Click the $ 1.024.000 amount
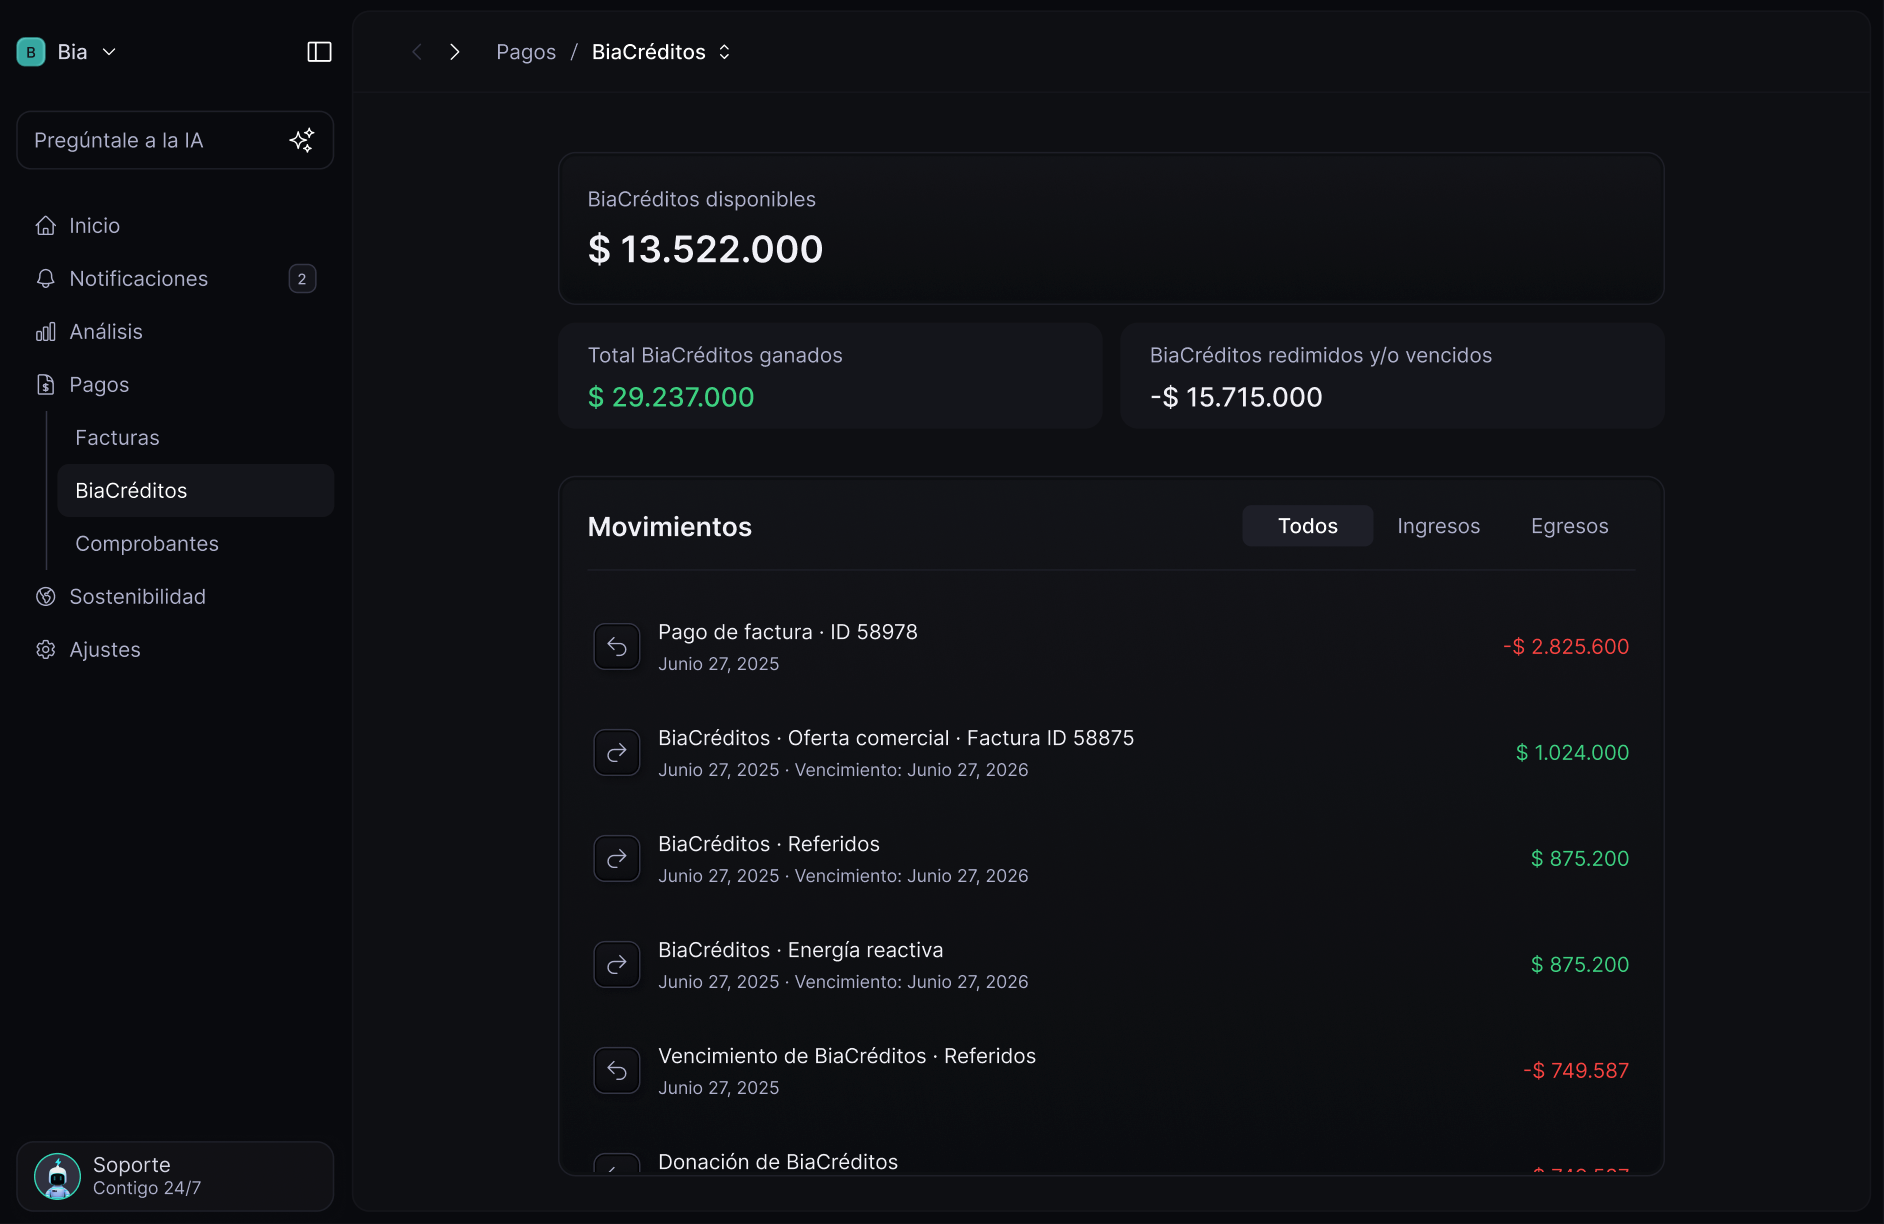1884x1224 pixels. (x=1572, y=753)
